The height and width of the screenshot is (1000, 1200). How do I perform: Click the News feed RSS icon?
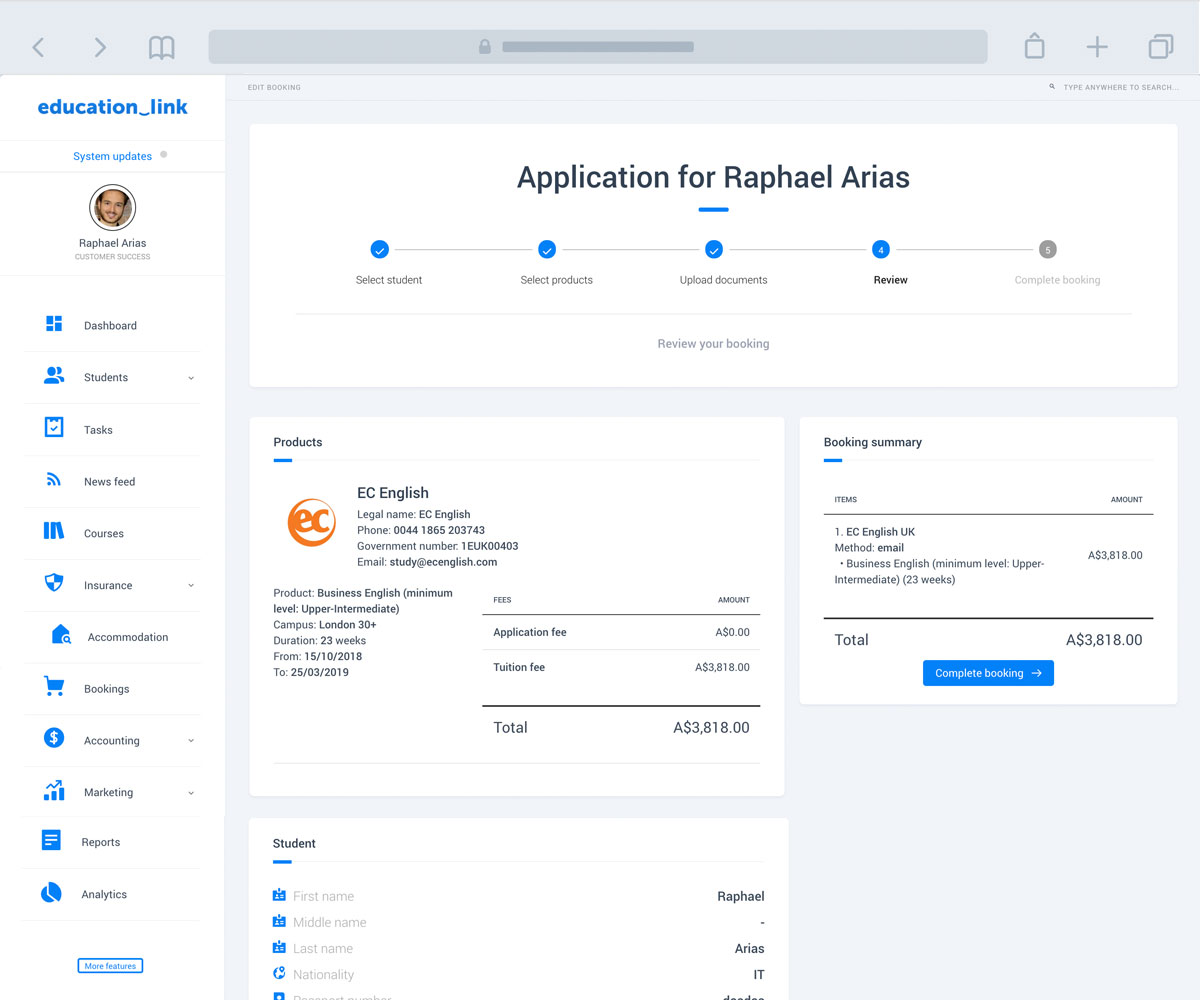[54, 480]
